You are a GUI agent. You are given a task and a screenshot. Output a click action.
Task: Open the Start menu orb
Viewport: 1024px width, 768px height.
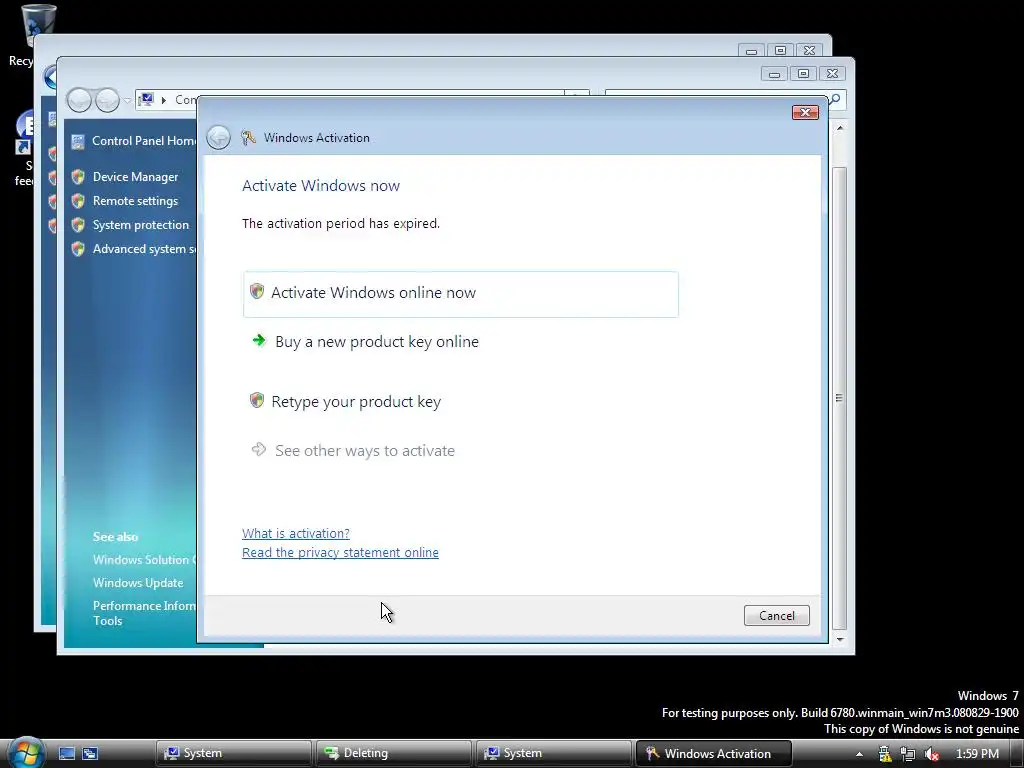(26, 752)
